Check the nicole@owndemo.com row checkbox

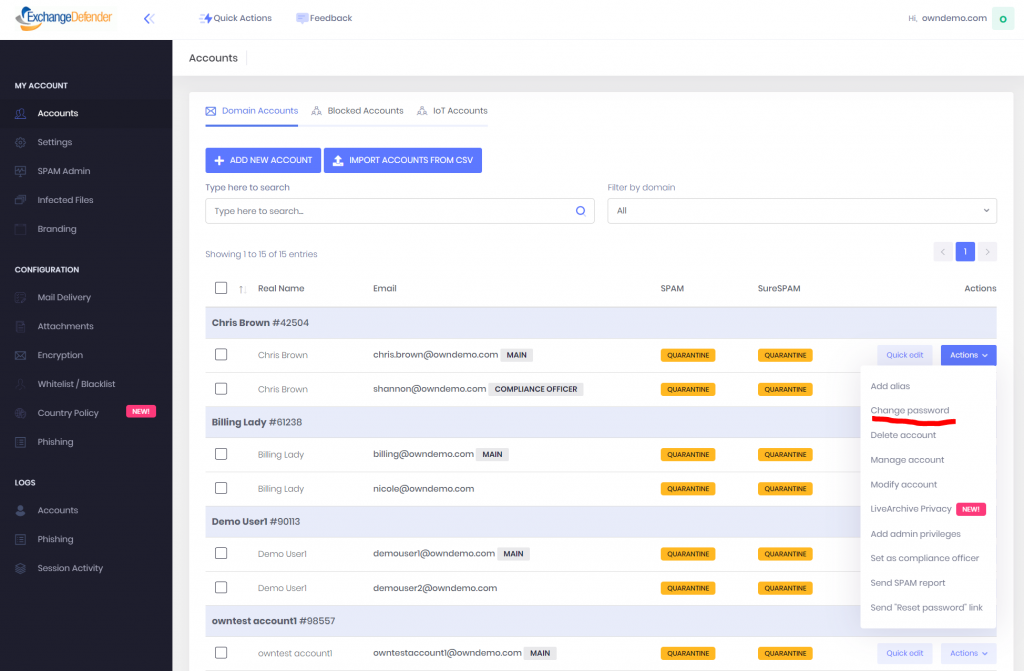pos(221,488)
